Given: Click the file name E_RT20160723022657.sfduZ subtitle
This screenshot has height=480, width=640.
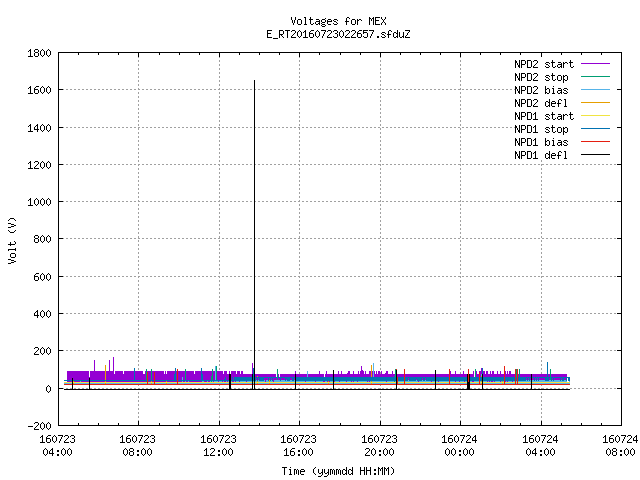Looking at the screenshot, I should click(338, 34).
